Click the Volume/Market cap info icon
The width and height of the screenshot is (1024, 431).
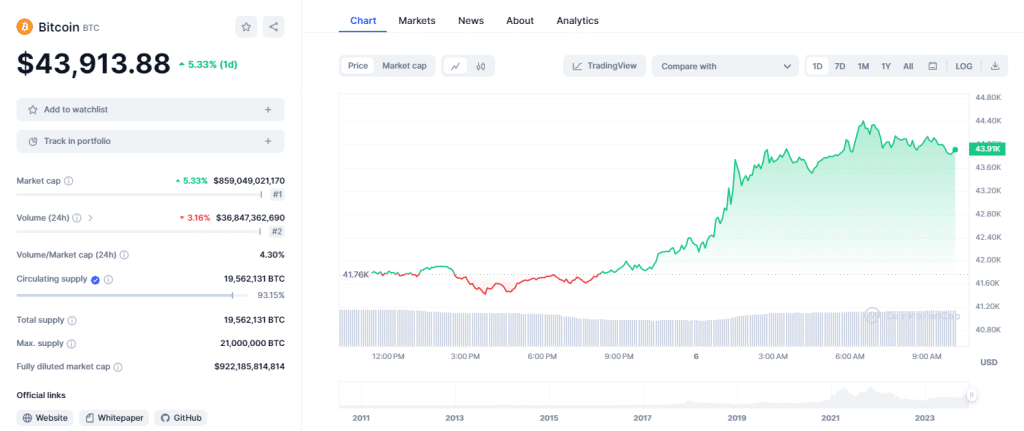pyautogui.click(x=124, y=255)
